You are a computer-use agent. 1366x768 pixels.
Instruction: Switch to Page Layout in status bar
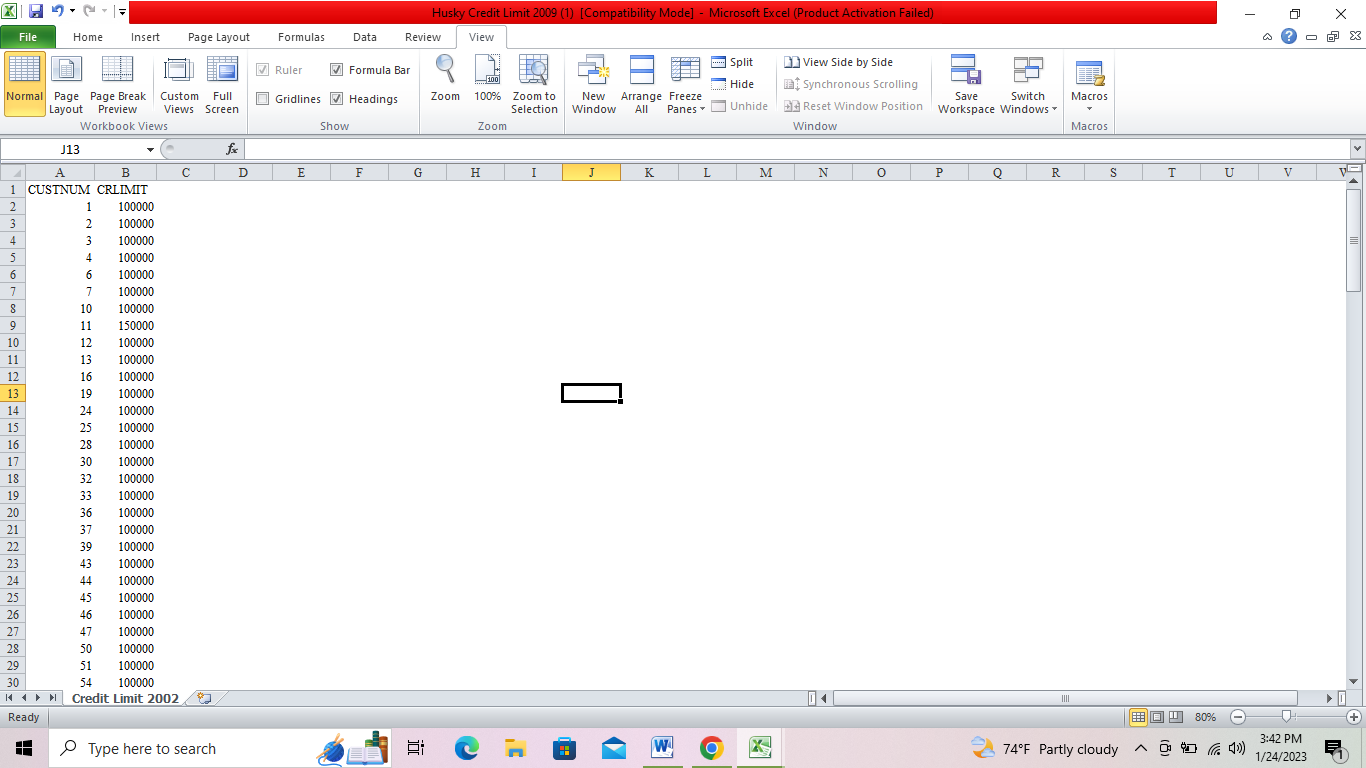(x=1157, y=717)
